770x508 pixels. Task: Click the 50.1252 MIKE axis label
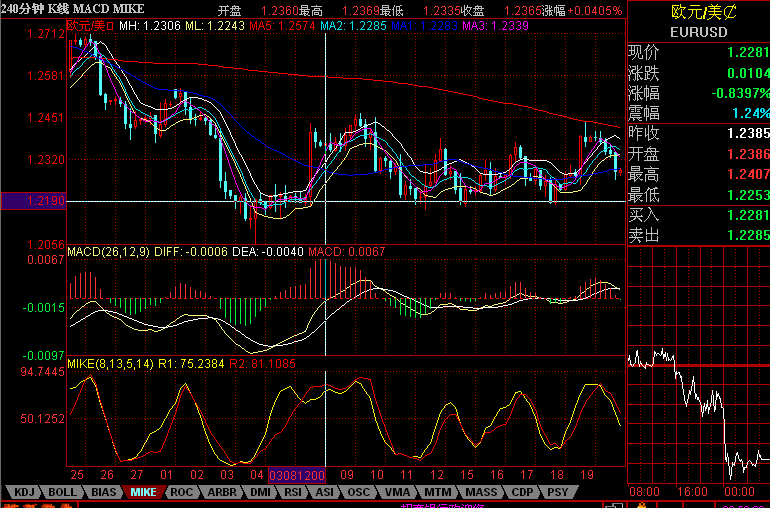tap(42, 419)
